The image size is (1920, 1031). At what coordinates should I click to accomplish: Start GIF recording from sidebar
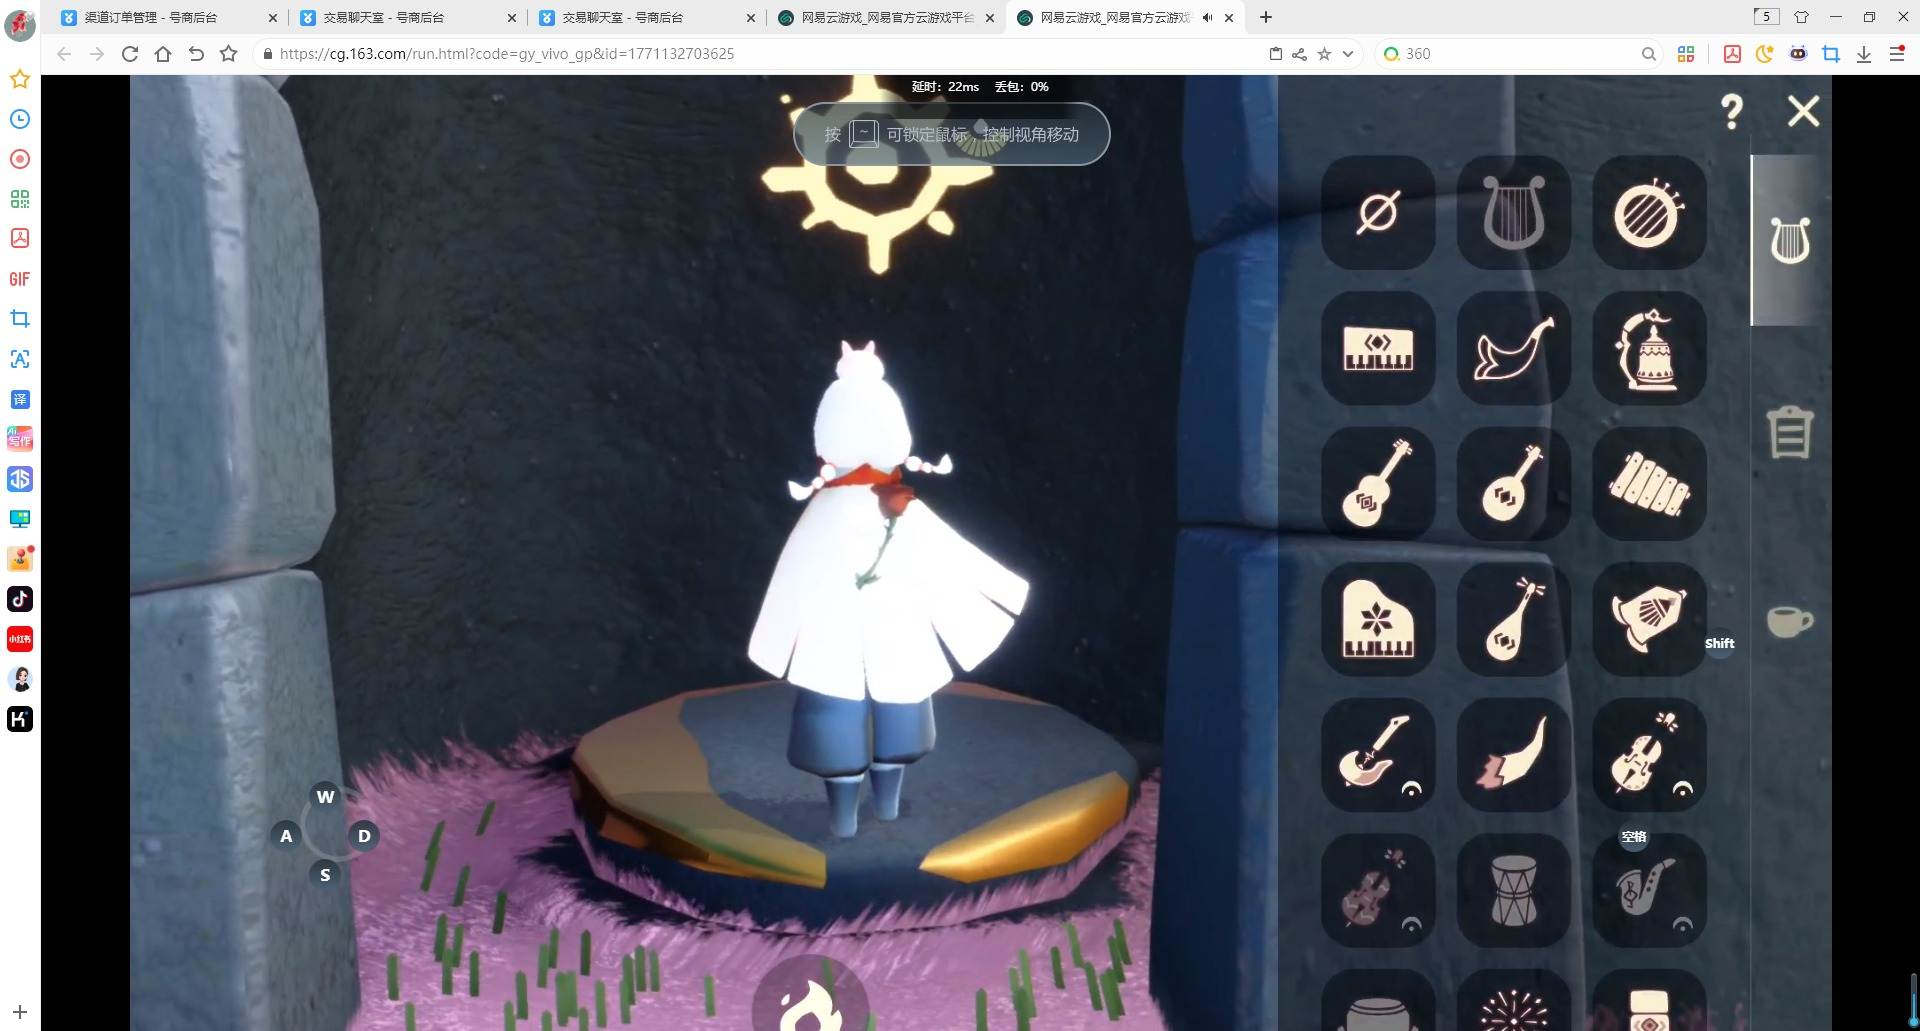pyautogui.click(x=20, y=279)
